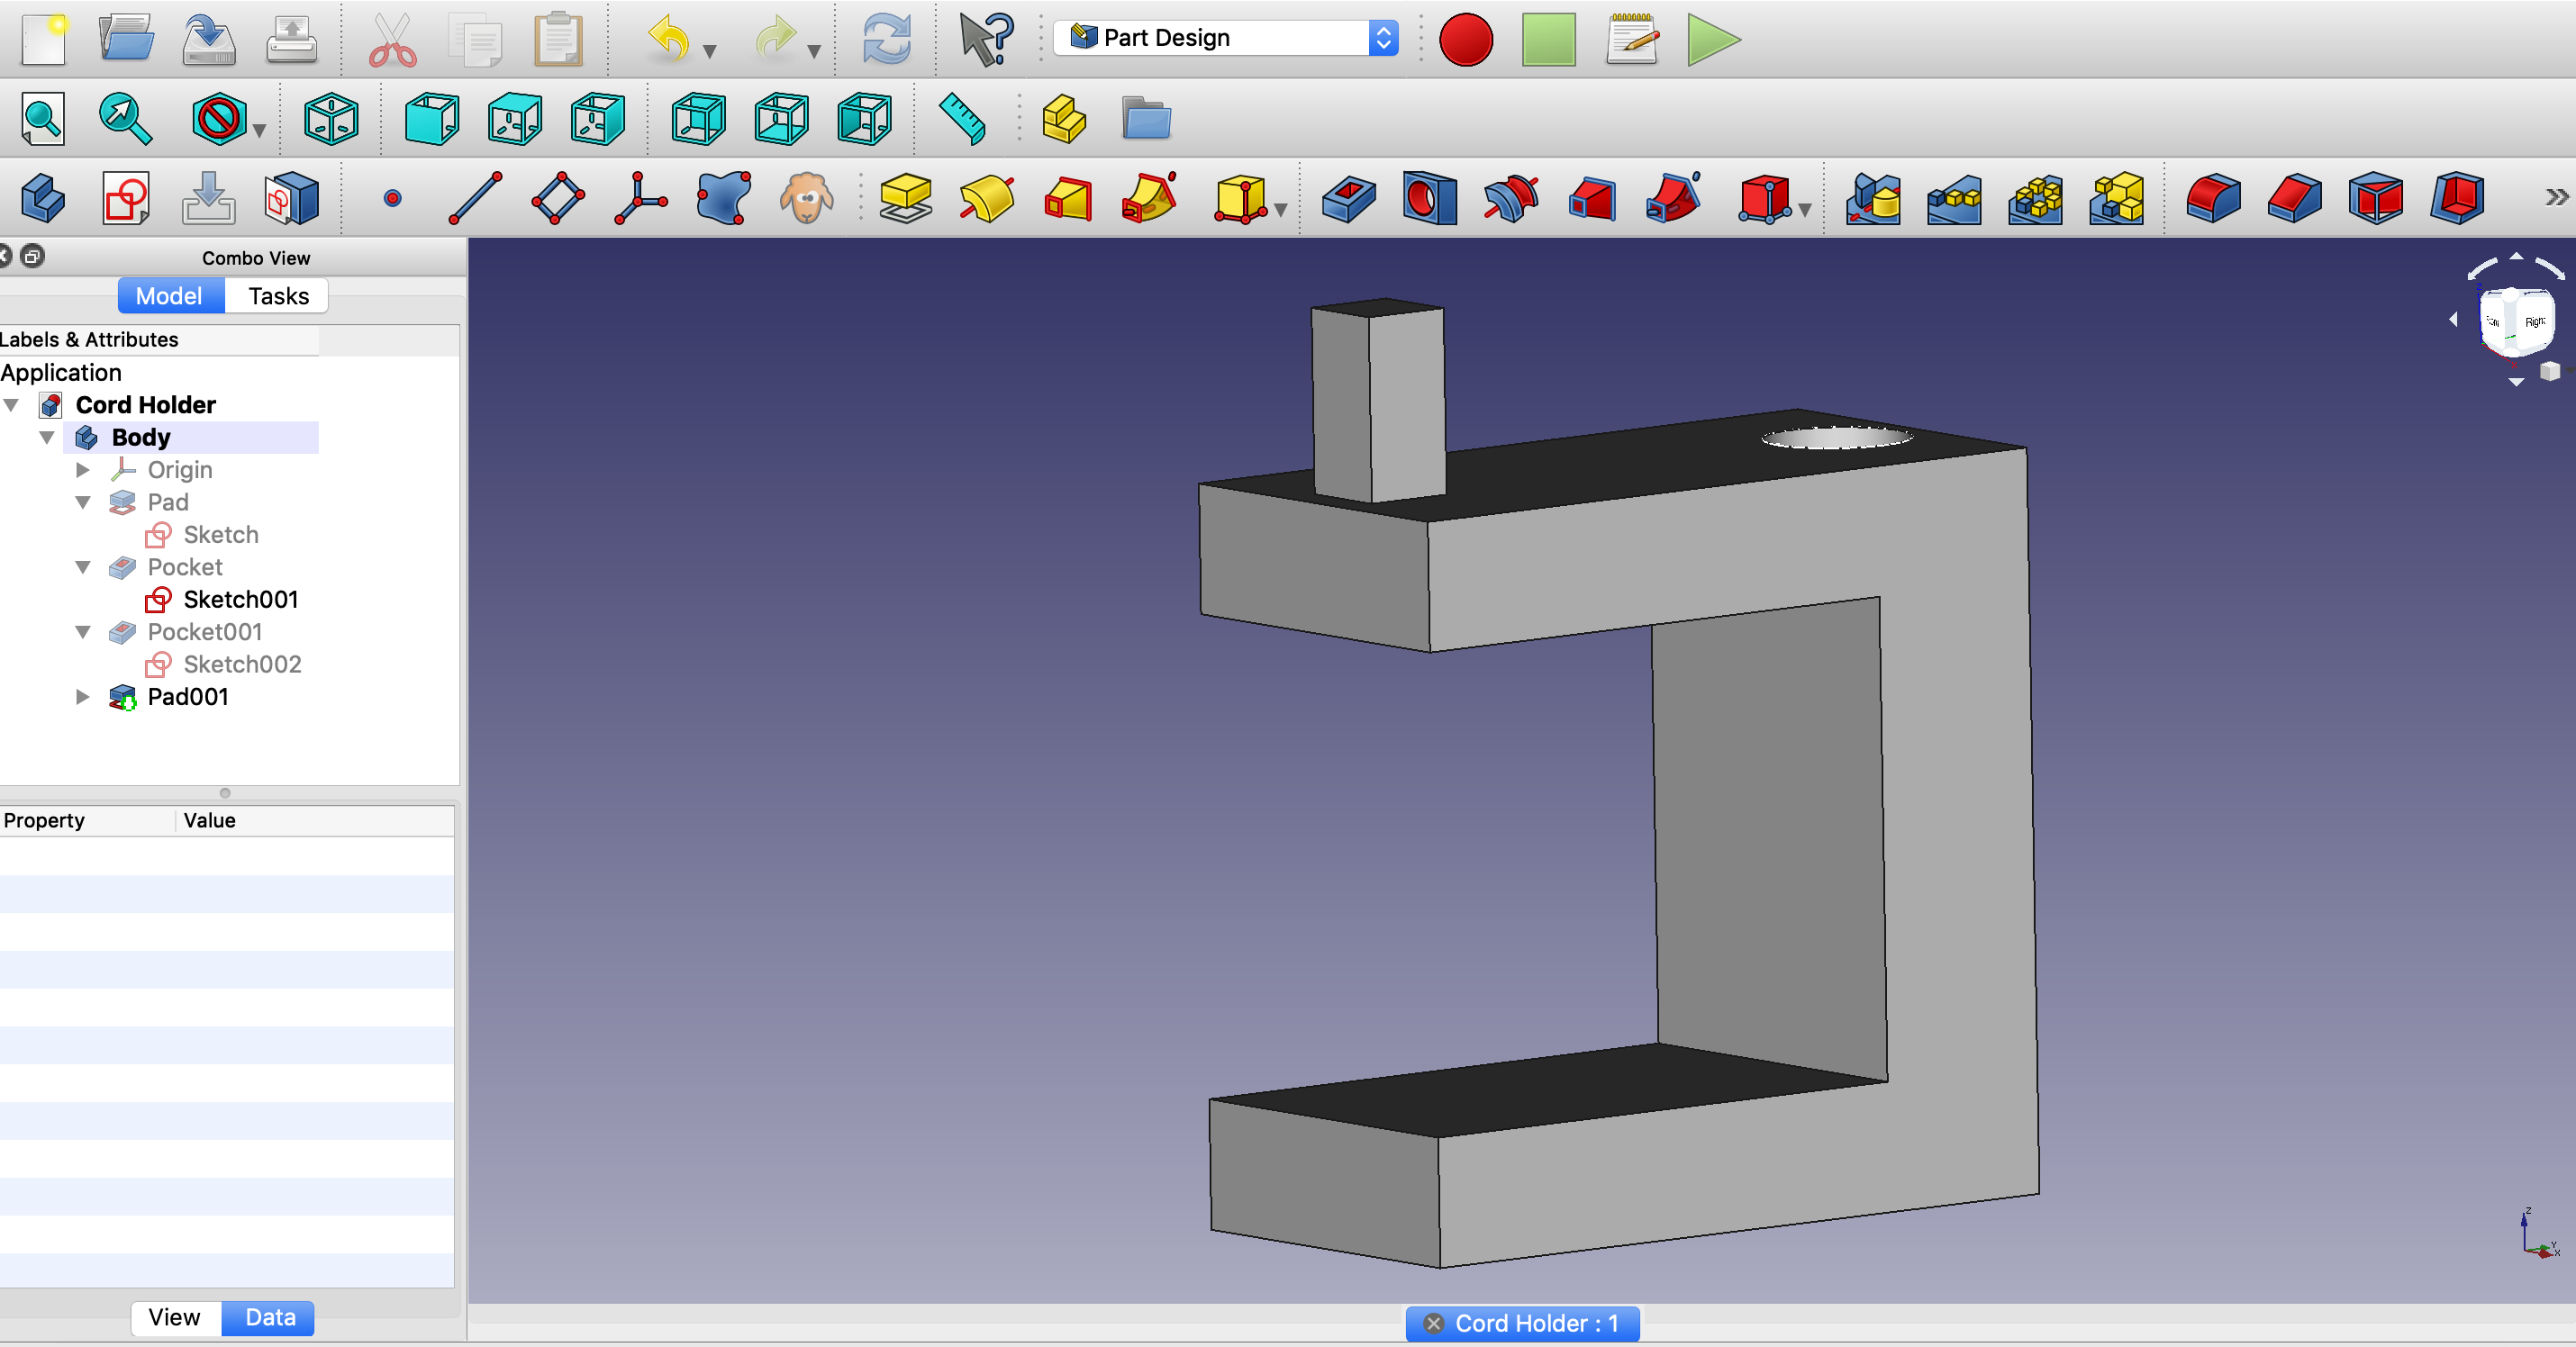Image resolution: width=2576 pixels, height=1347 pixels.
Task: Click the Fillet tool icon
Action: pyautogui.click(x=2213, y=197)
